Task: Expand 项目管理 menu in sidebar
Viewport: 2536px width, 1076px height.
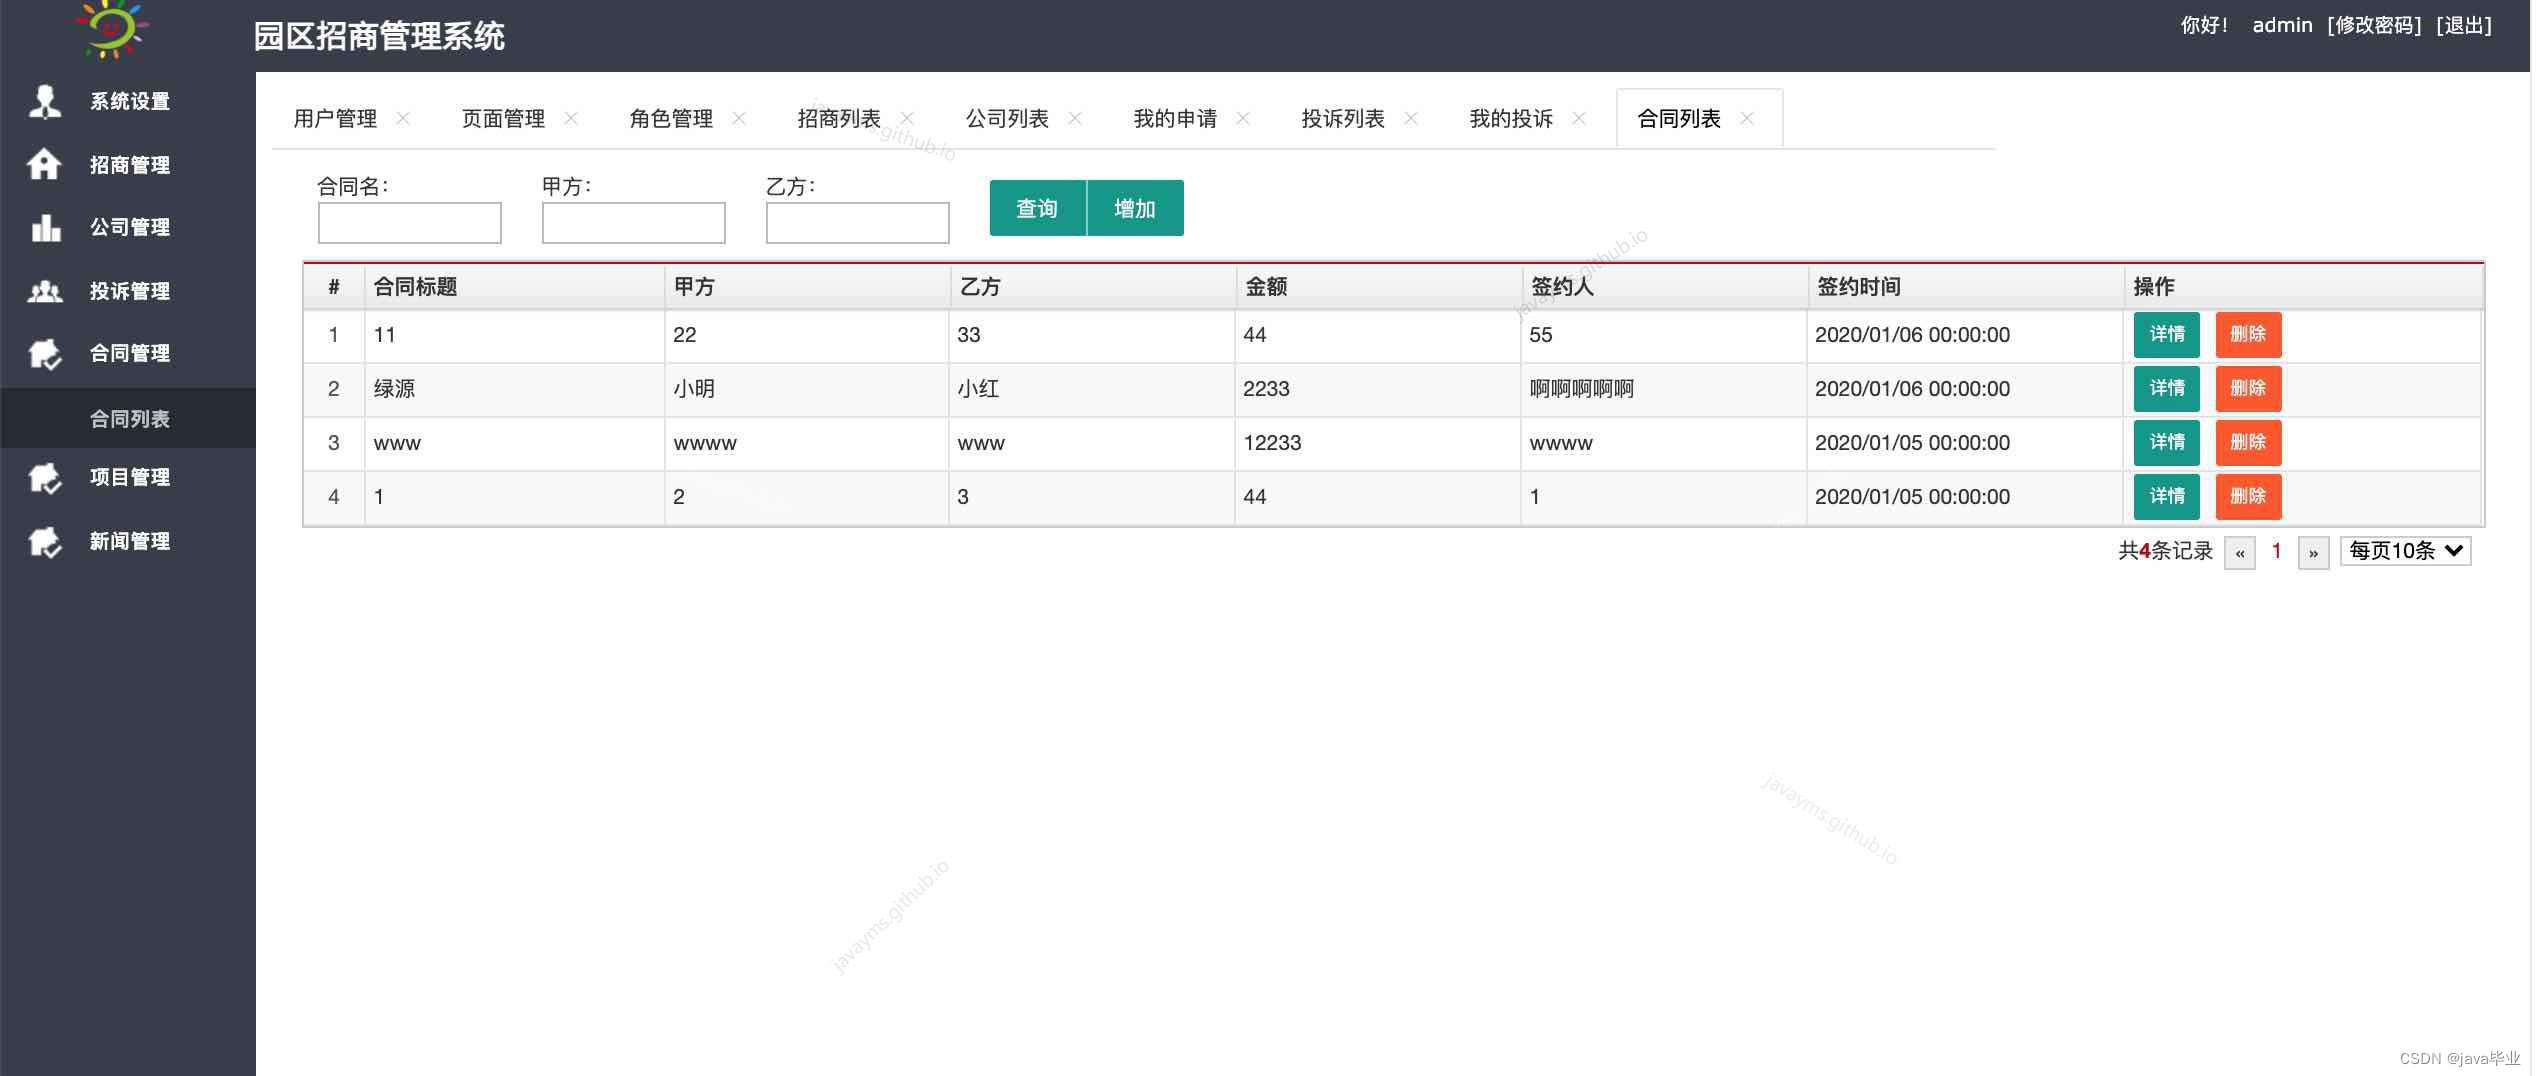Action: coord(128,477)
